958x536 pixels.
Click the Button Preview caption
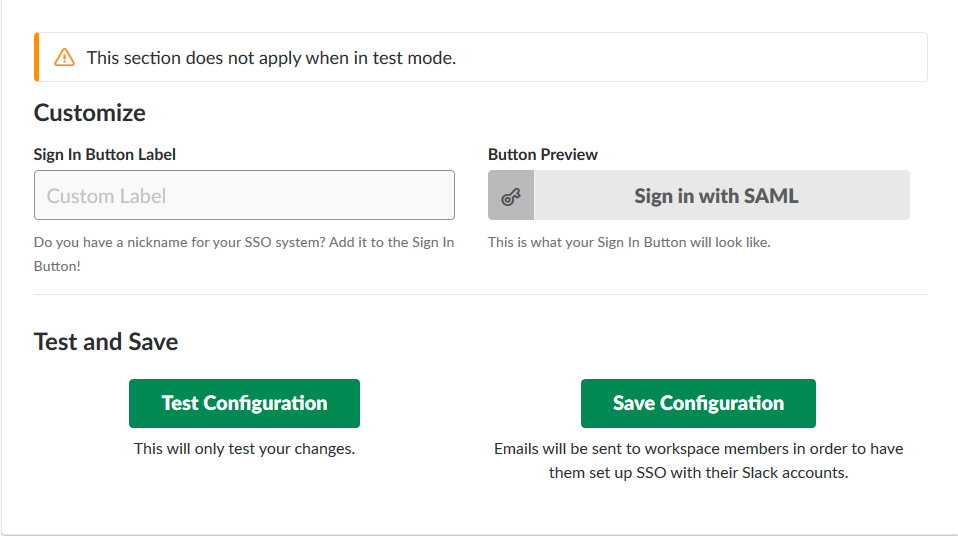pos(543,155)
